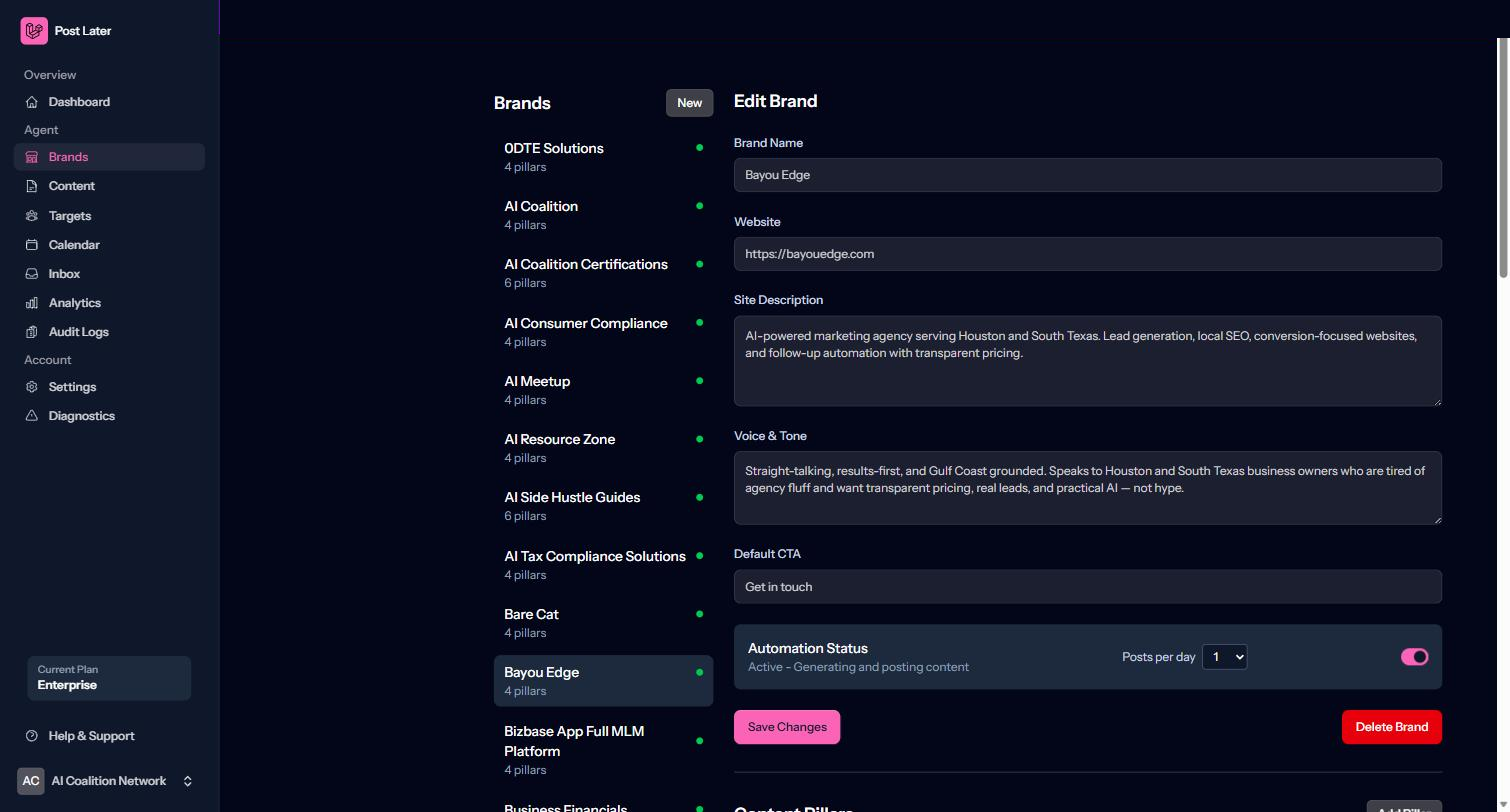Click the Current Plan Enterprise card
This screenshot has height=812, width=1510.
coord(109,678)
